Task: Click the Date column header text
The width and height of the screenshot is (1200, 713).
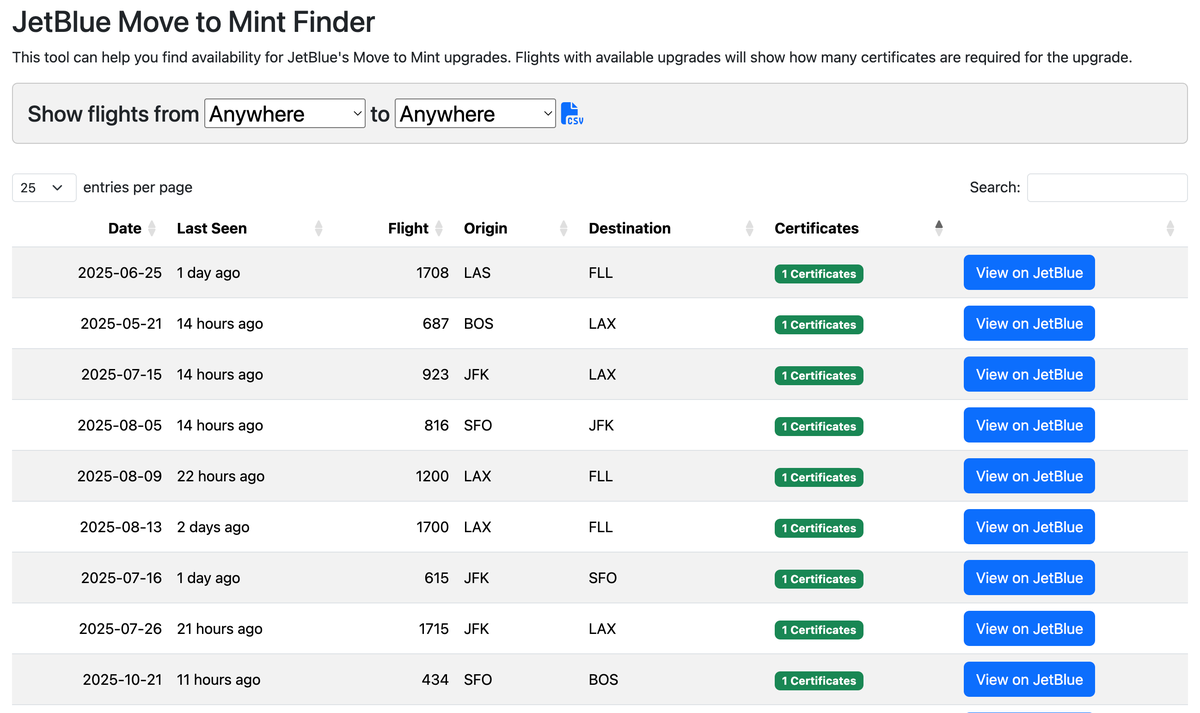Action: [x=125, y=229]
